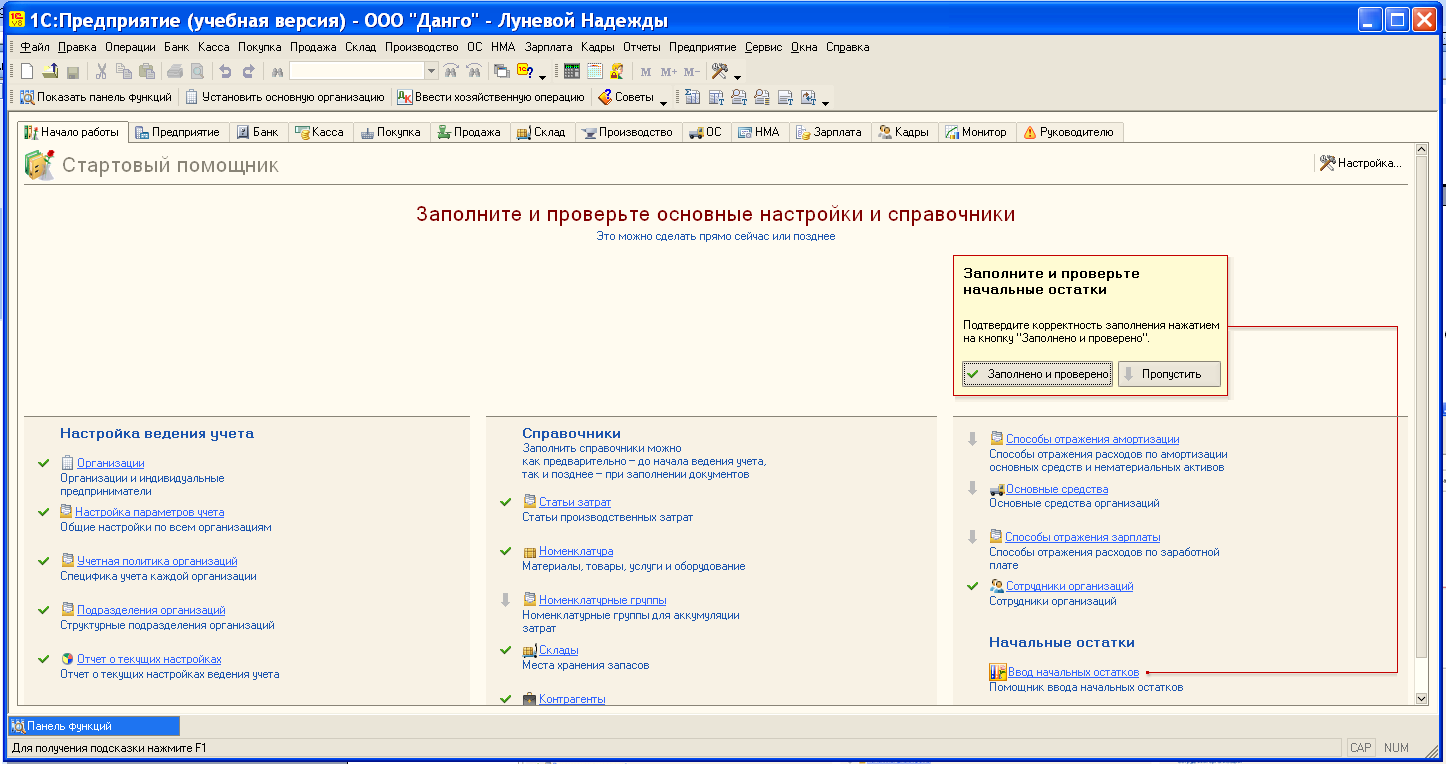
Task: Toggle the grey arrow status beside Основные средства
Action: pos(972,488)
